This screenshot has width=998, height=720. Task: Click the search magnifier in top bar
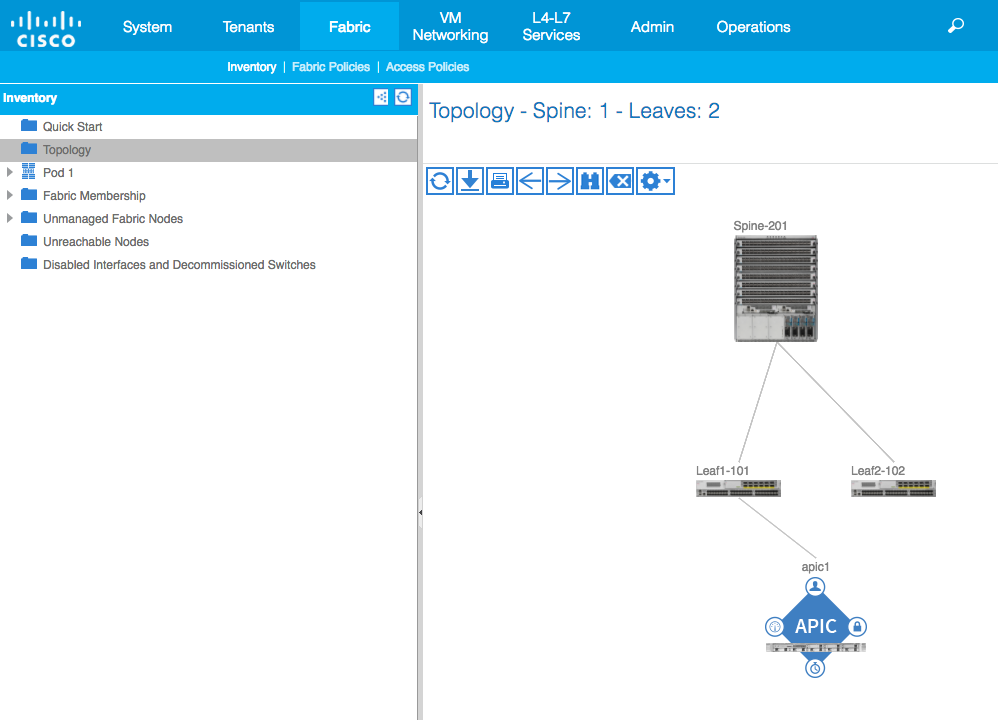click(955, 26)
